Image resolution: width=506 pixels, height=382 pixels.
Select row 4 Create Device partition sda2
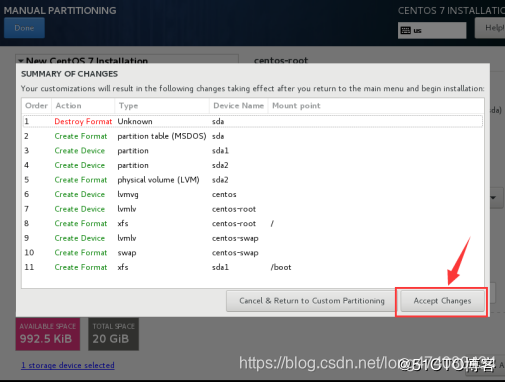[253, 165]
